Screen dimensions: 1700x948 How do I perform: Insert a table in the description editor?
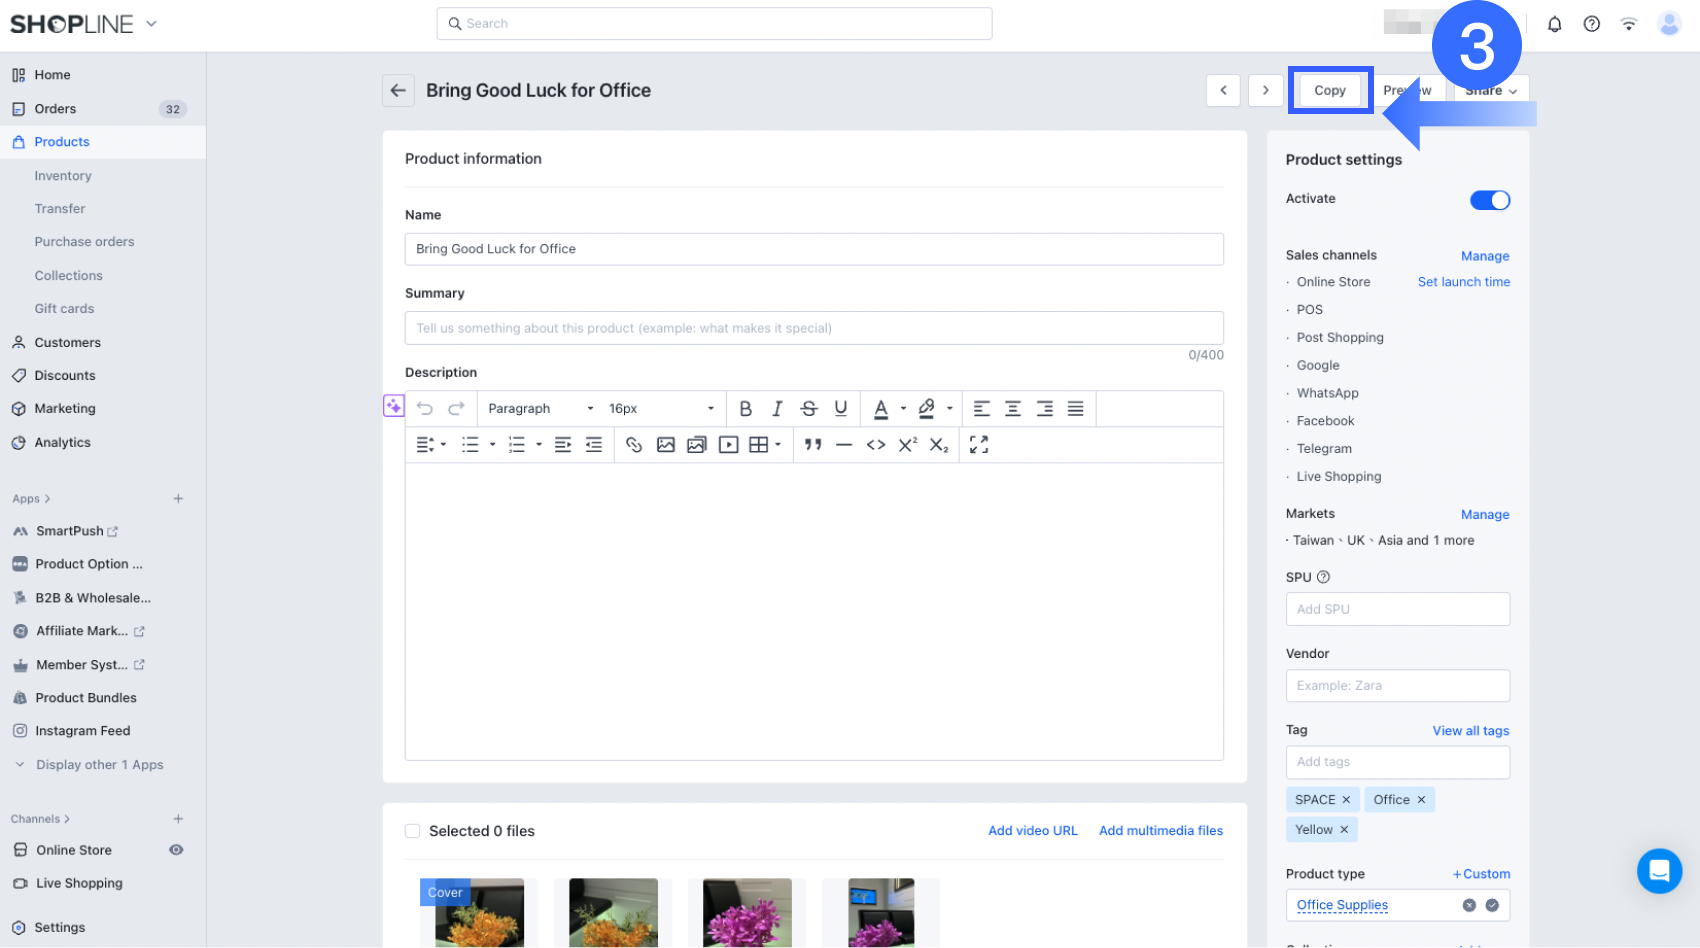point(758,444)
